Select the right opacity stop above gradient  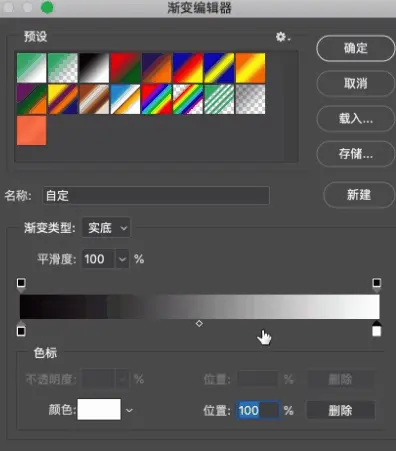377,285
